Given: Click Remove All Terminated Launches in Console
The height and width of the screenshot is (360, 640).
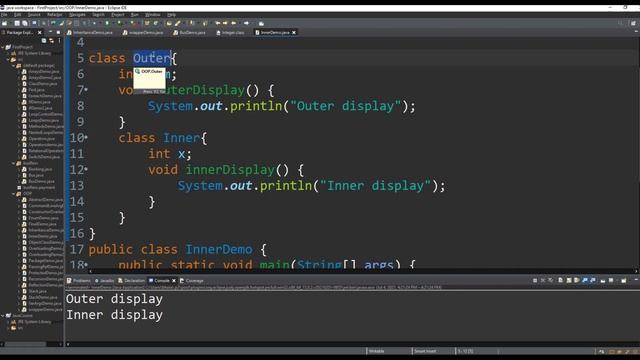Looking at the screenshot, I should [551, 280].
